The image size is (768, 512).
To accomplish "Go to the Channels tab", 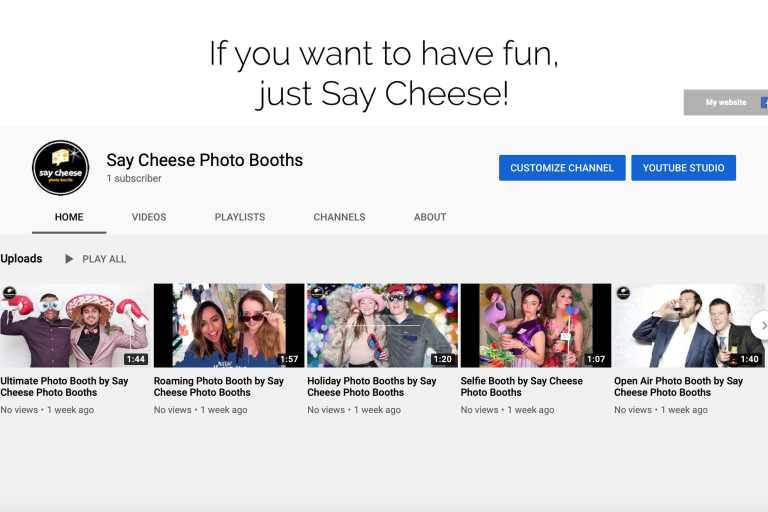I will [339, 217].
